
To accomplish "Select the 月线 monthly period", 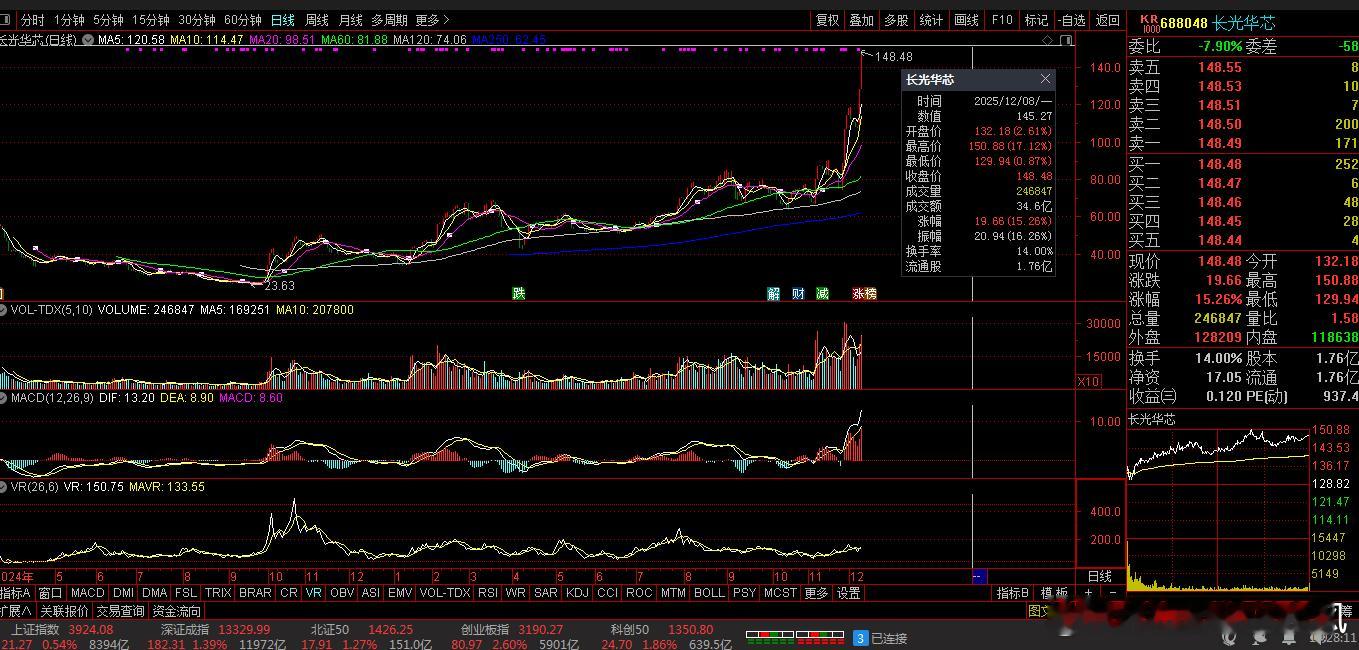I will 351,20.
